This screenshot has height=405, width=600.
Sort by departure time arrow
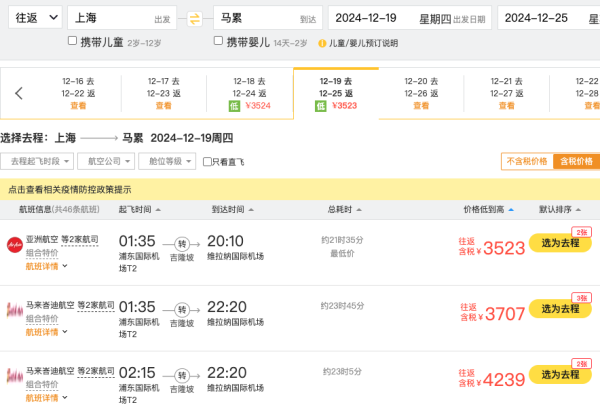(158, 210)
